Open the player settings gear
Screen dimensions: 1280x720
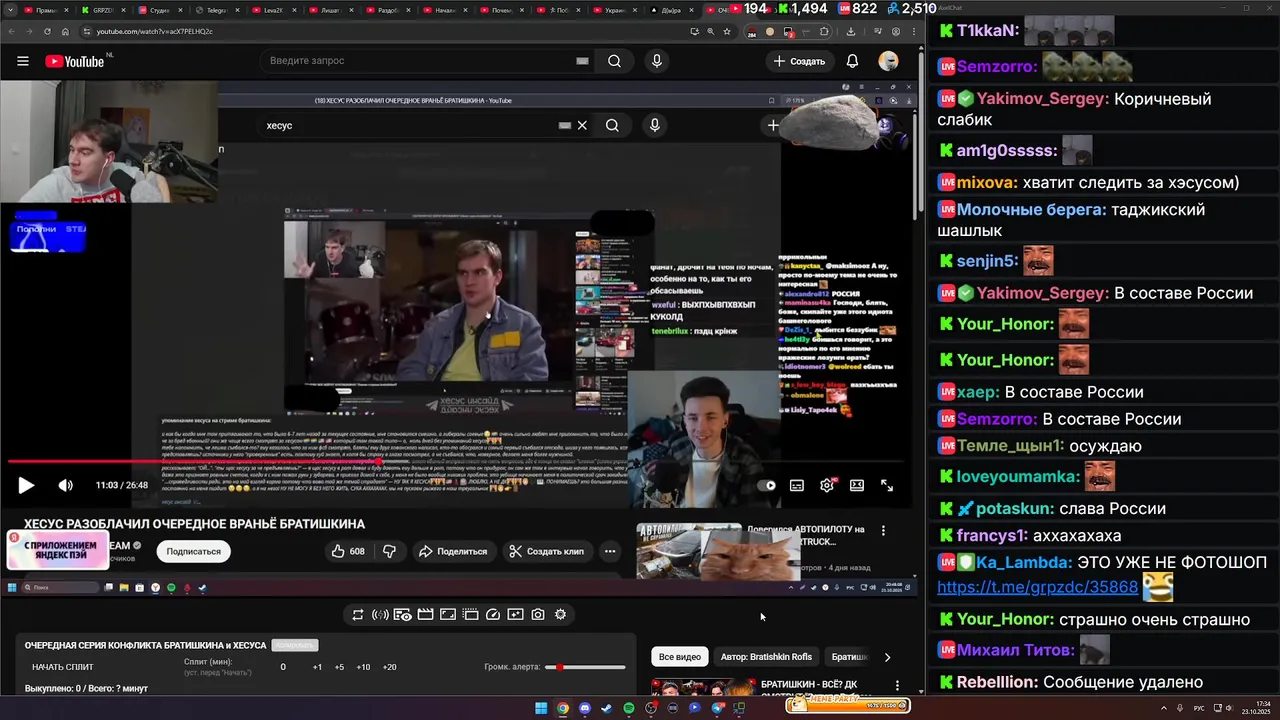827,485
